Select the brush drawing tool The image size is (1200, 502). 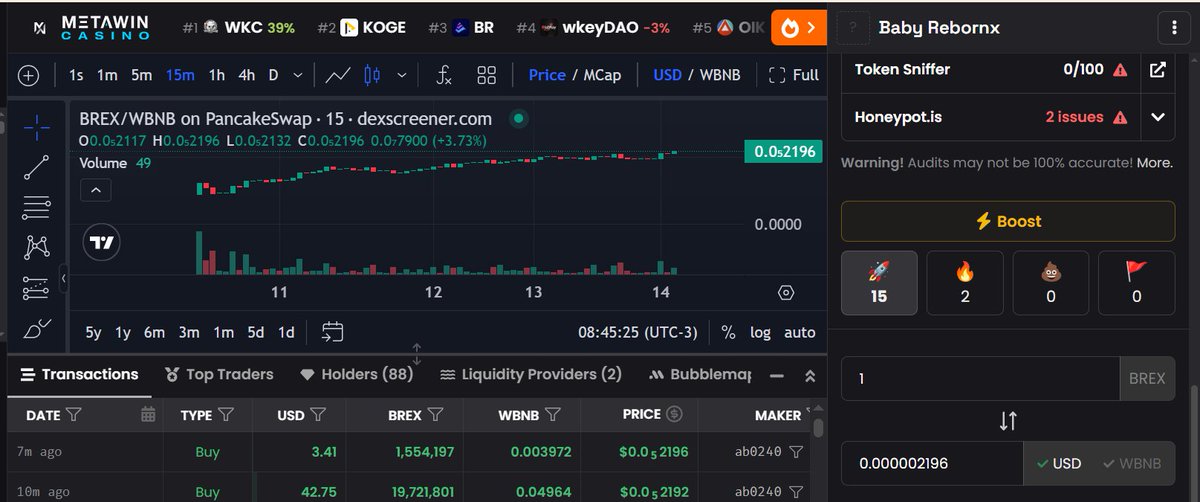36,328
